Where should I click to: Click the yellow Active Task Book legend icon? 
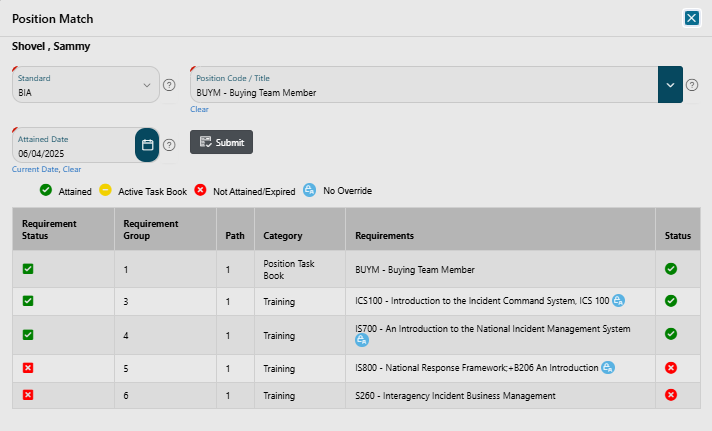[105, 190]
